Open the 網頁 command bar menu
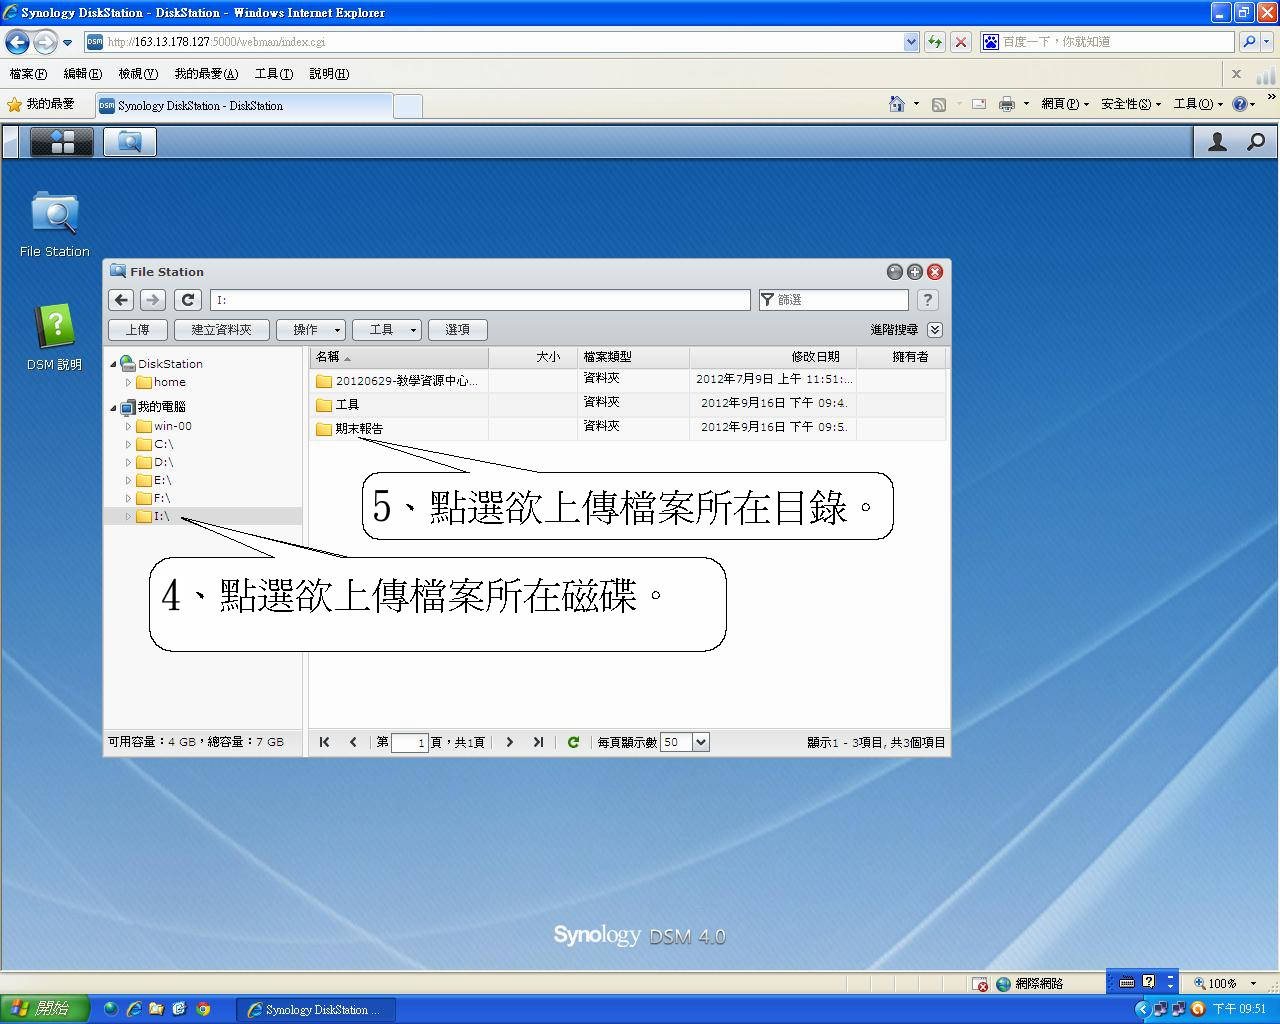Viewport: 1280px width, 1024px height. pyautogui.click(x=1065, y=104)
